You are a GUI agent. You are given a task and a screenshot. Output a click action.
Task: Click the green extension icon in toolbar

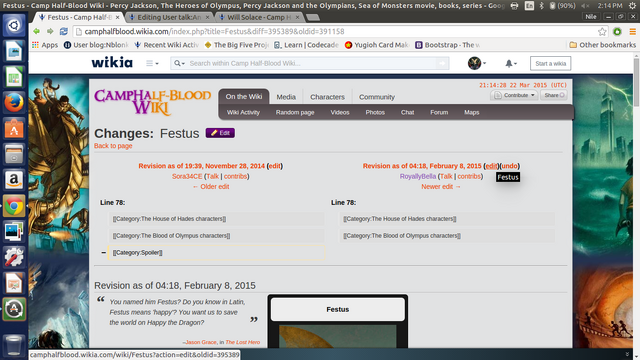coord(617,31)
